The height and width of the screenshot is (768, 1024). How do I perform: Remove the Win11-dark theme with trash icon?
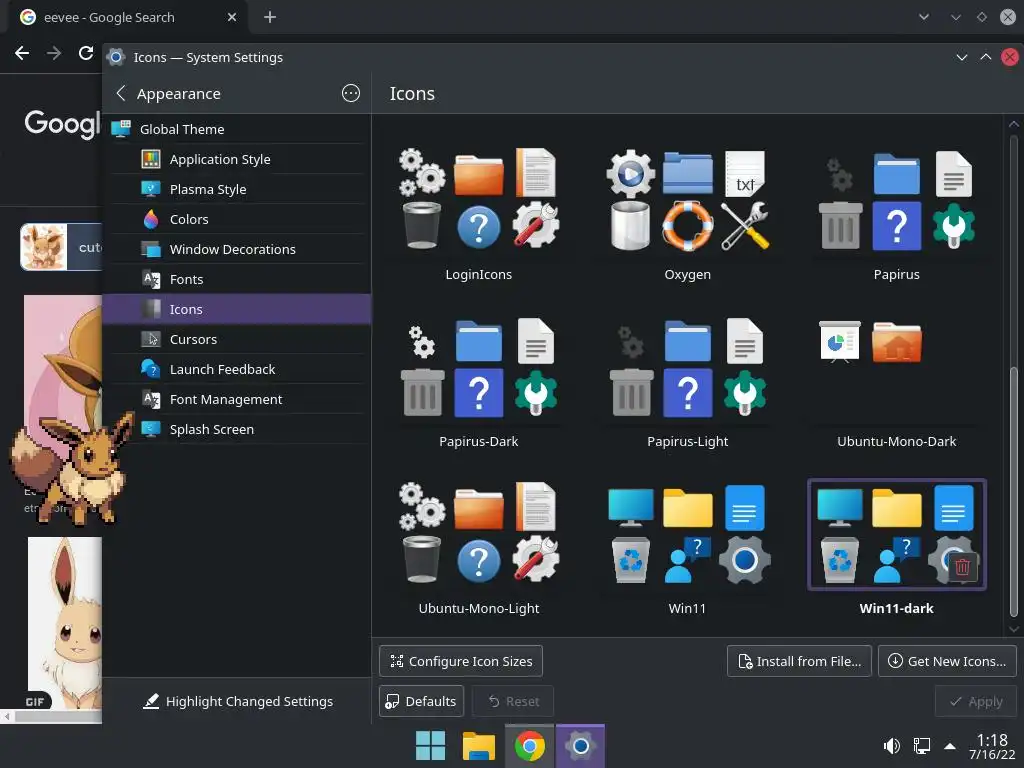[x=962, y=567]
